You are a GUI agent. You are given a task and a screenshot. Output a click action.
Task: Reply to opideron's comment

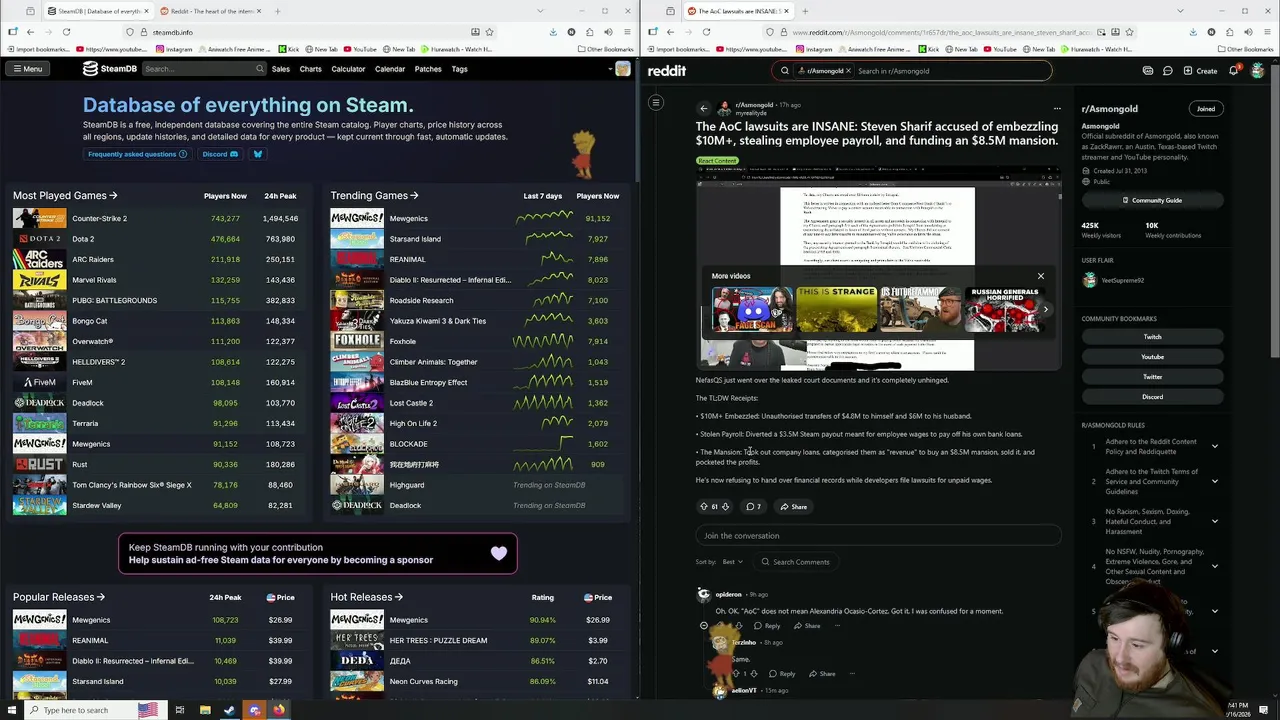(768, 626)
